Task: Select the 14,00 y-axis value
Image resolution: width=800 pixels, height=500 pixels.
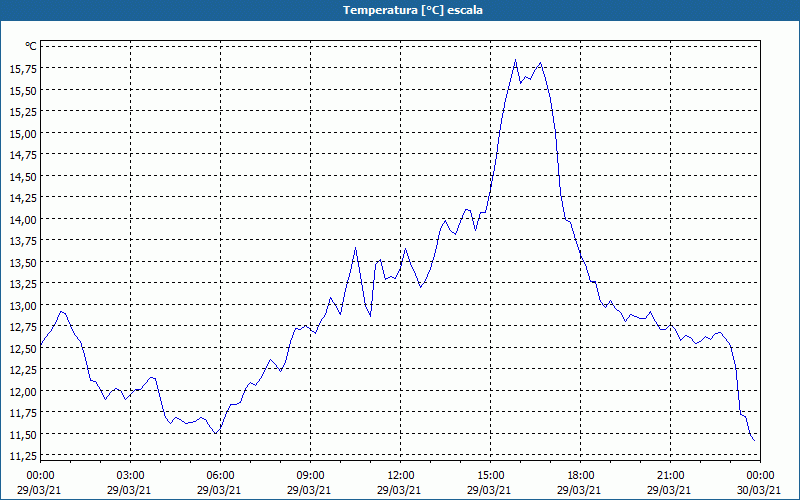Action: [x=23, y=219]
